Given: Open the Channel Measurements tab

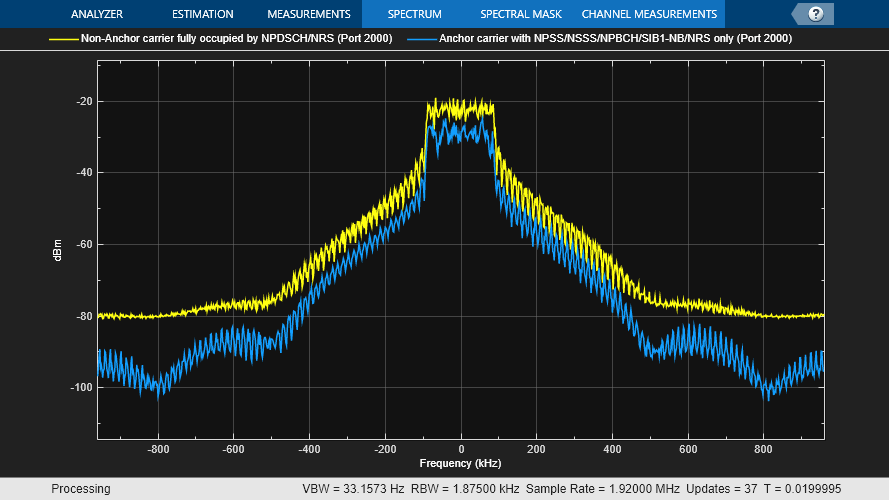Looking at the screenshot, I should 649,14.
